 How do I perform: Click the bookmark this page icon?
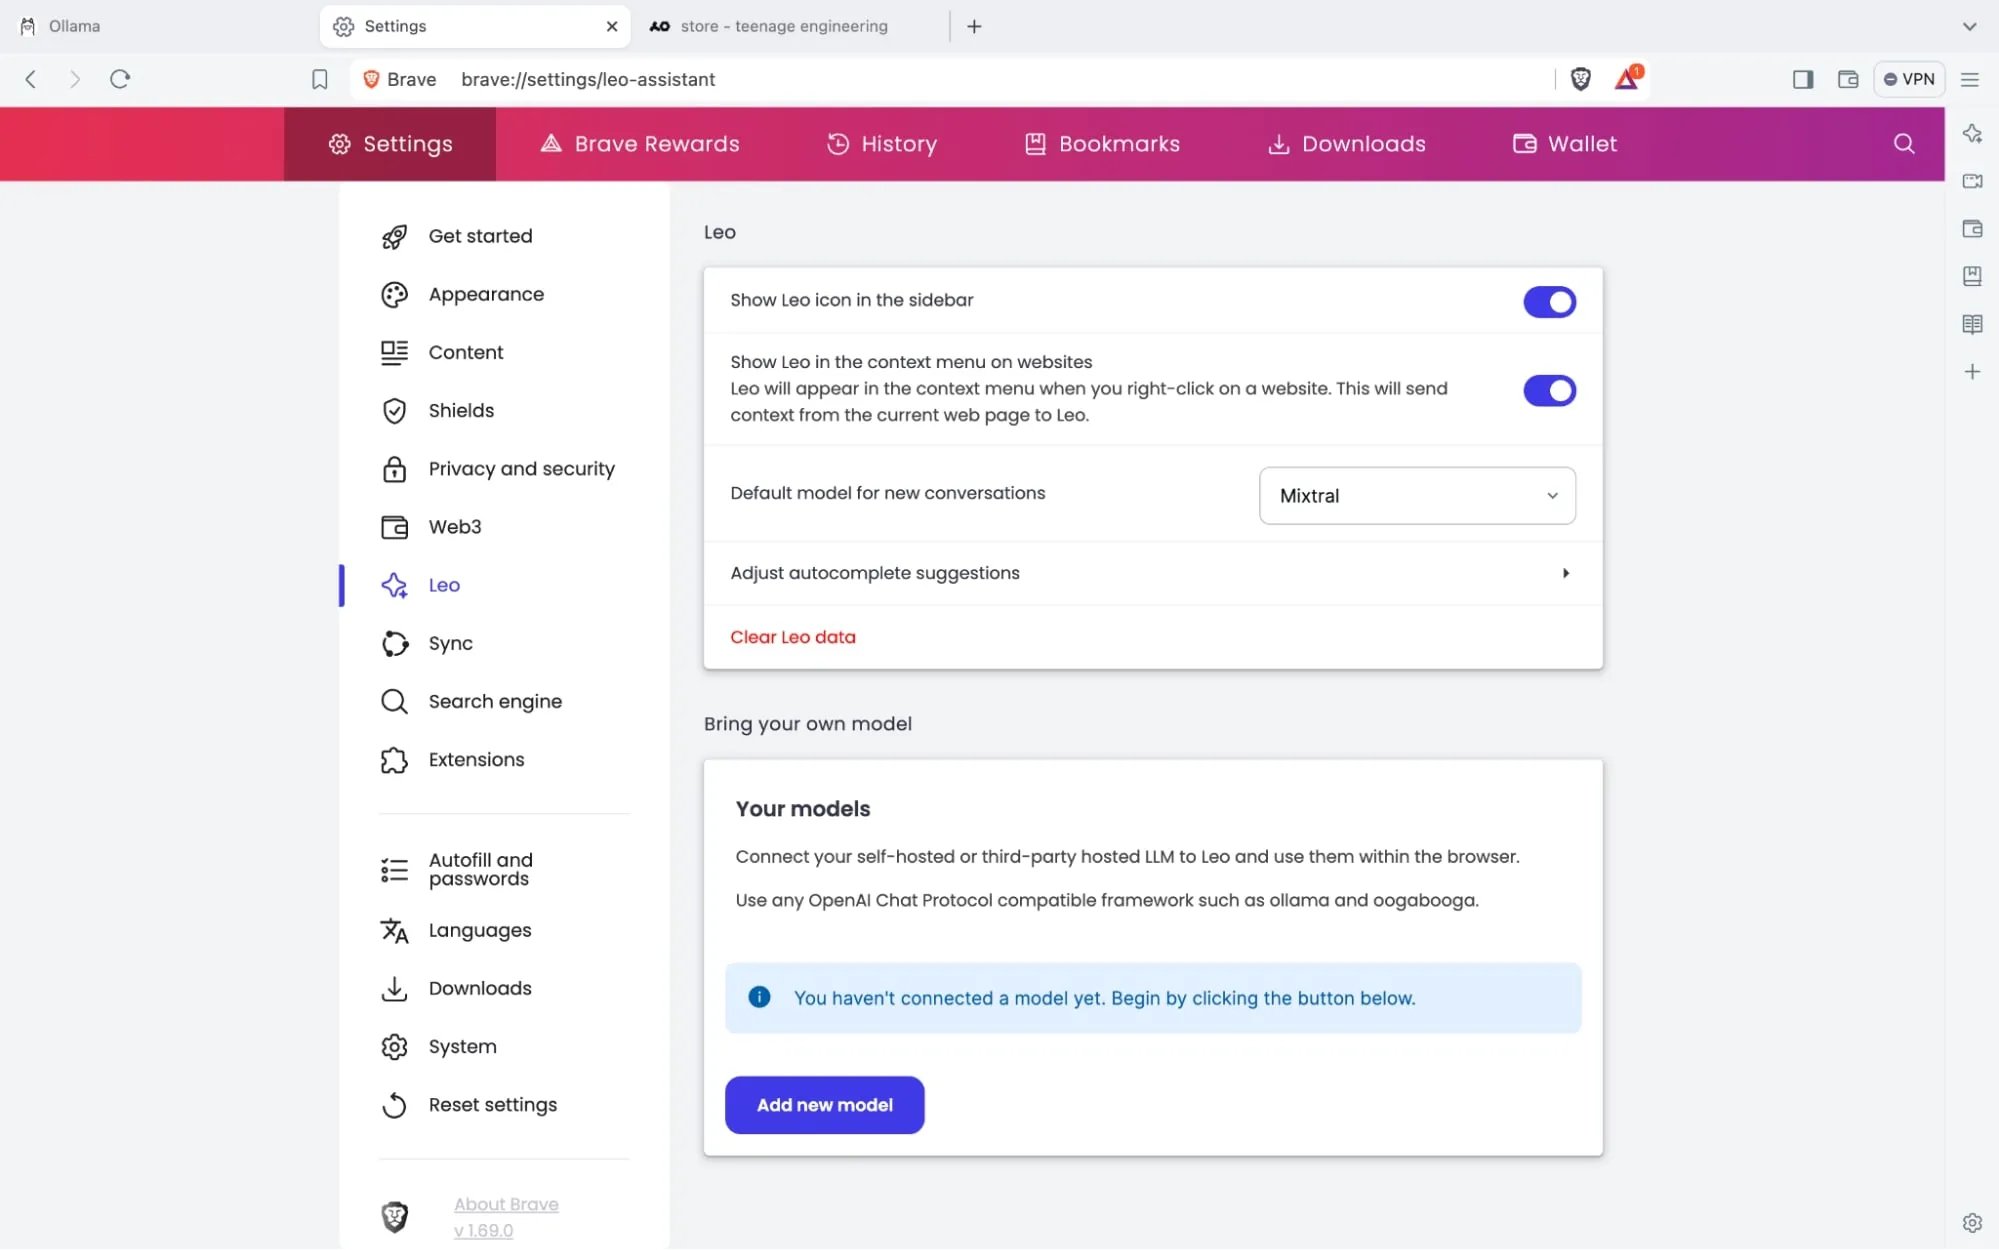point(319,79)
